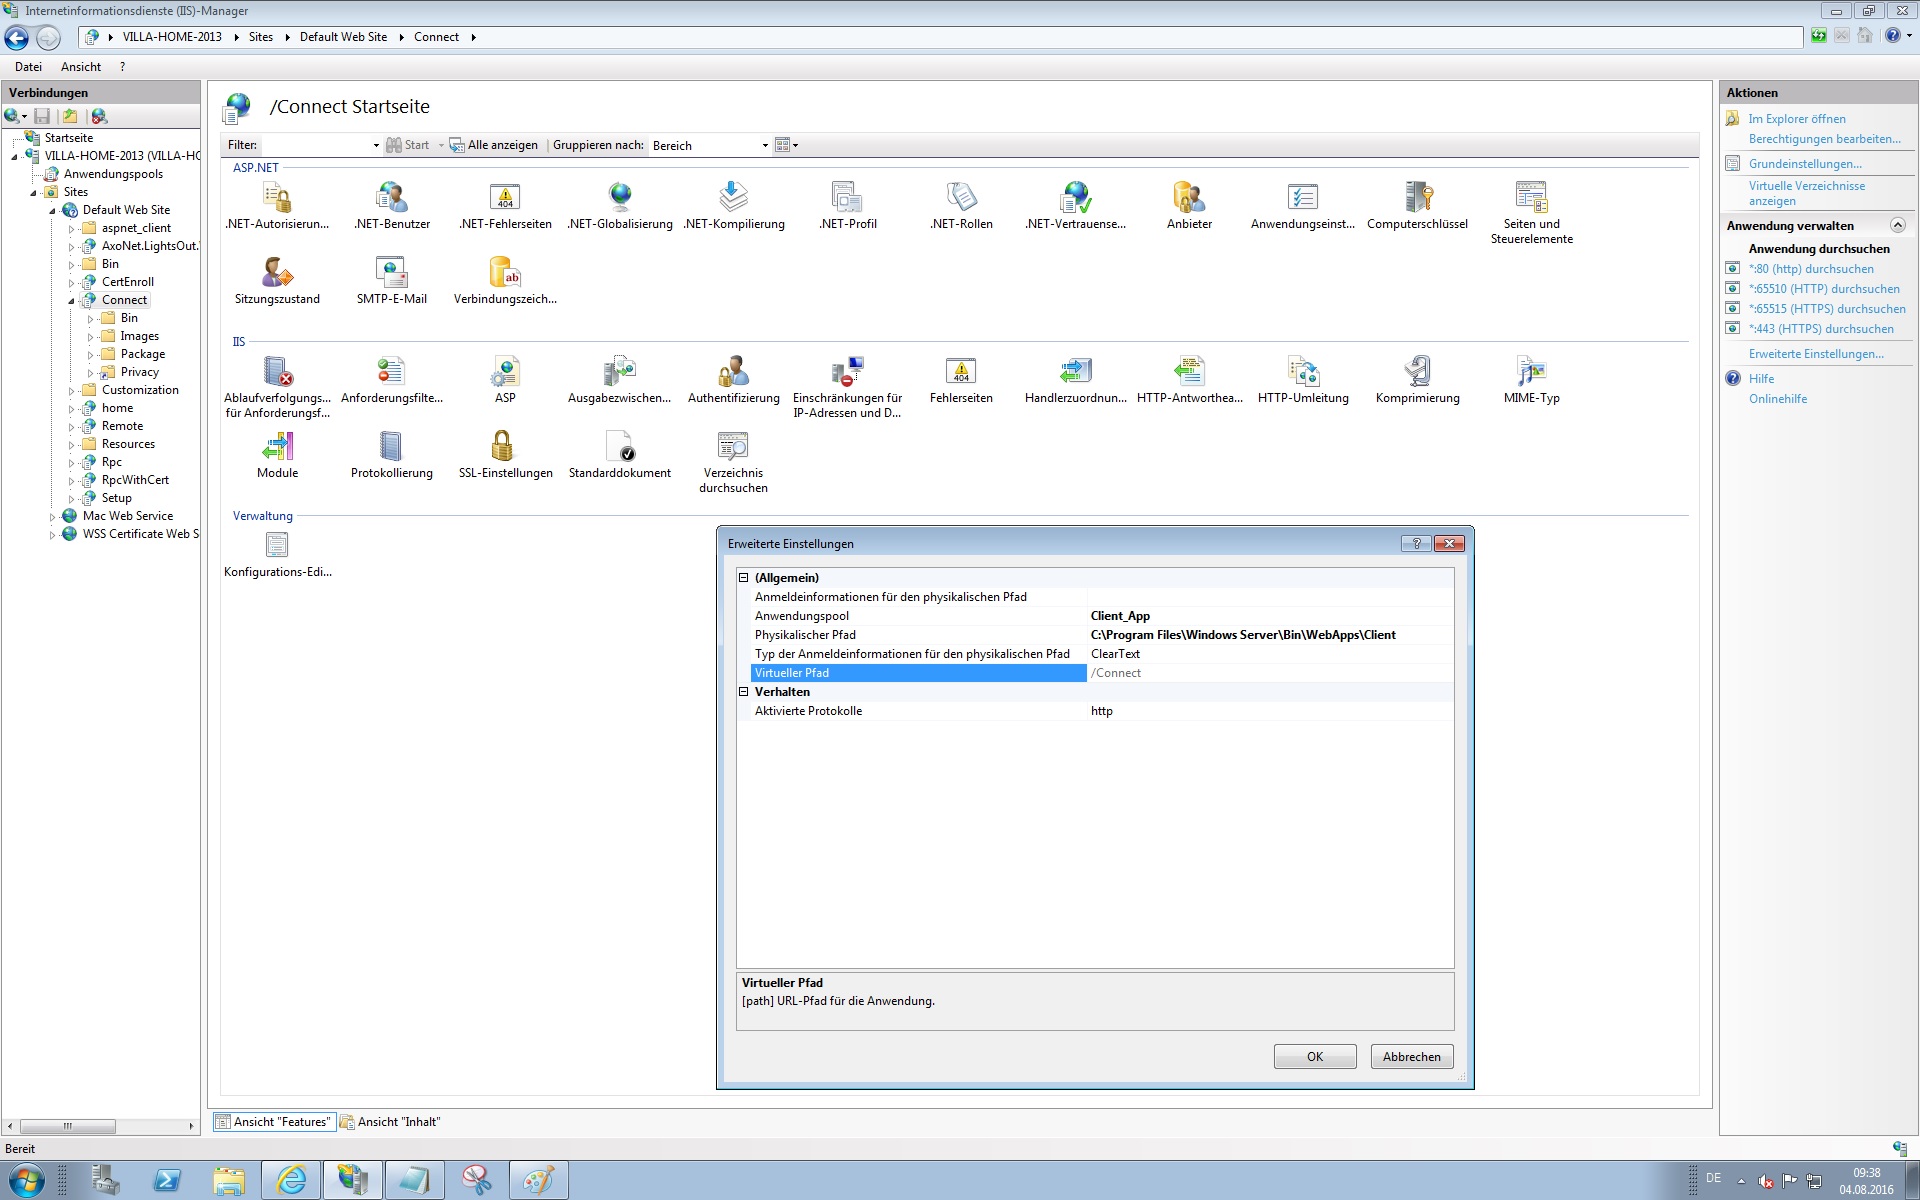1920x1200 pixels.
Task: Open the Computerschlüssel feature icon
Action: point(1417,198)
